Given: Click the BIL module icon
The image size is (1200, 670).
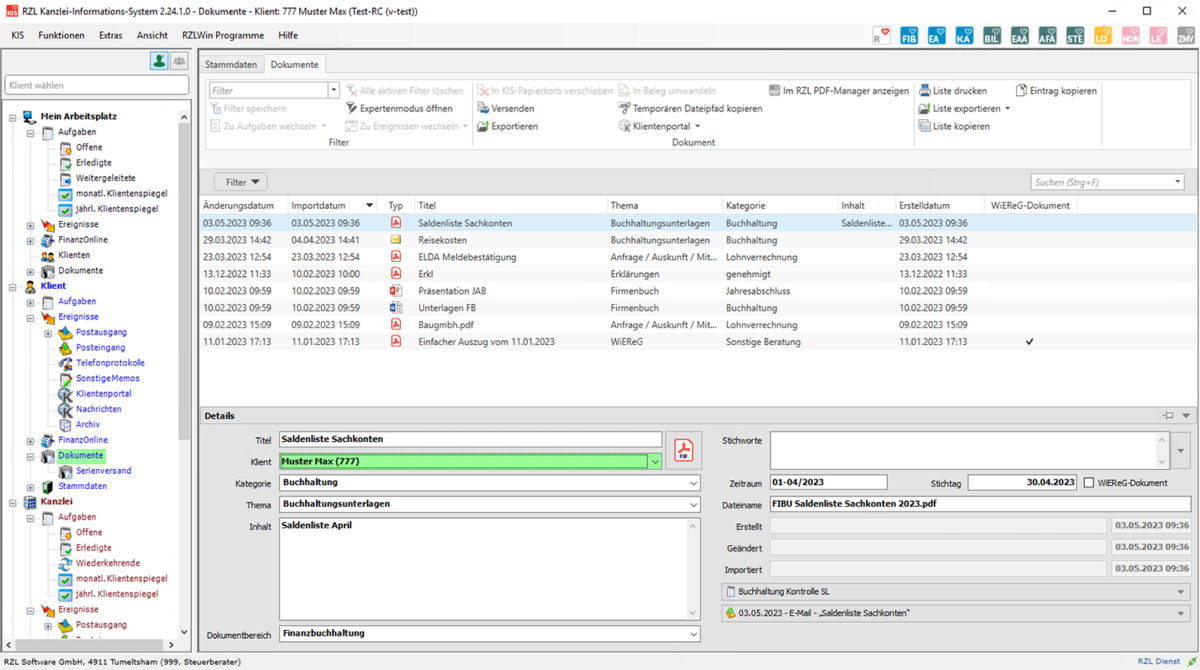Looking at the screenshot, I should pos(992,37).
